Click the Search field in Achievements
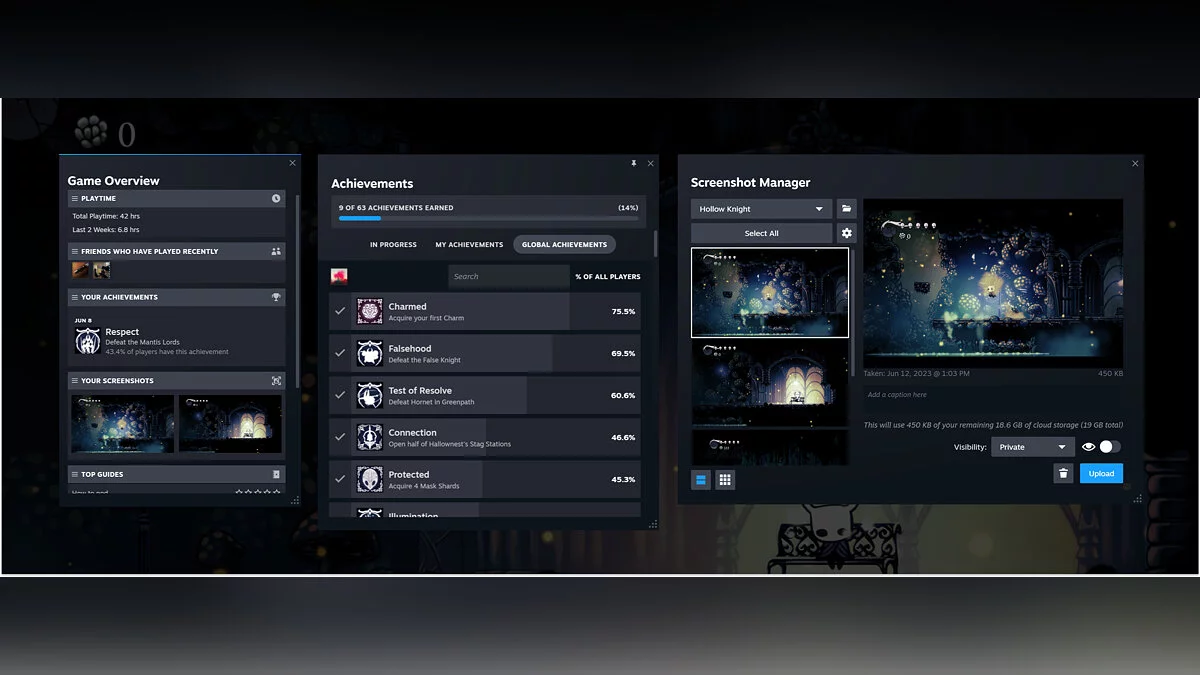The height and width of the screenshot is (675, 1200). tap(508, 276)
